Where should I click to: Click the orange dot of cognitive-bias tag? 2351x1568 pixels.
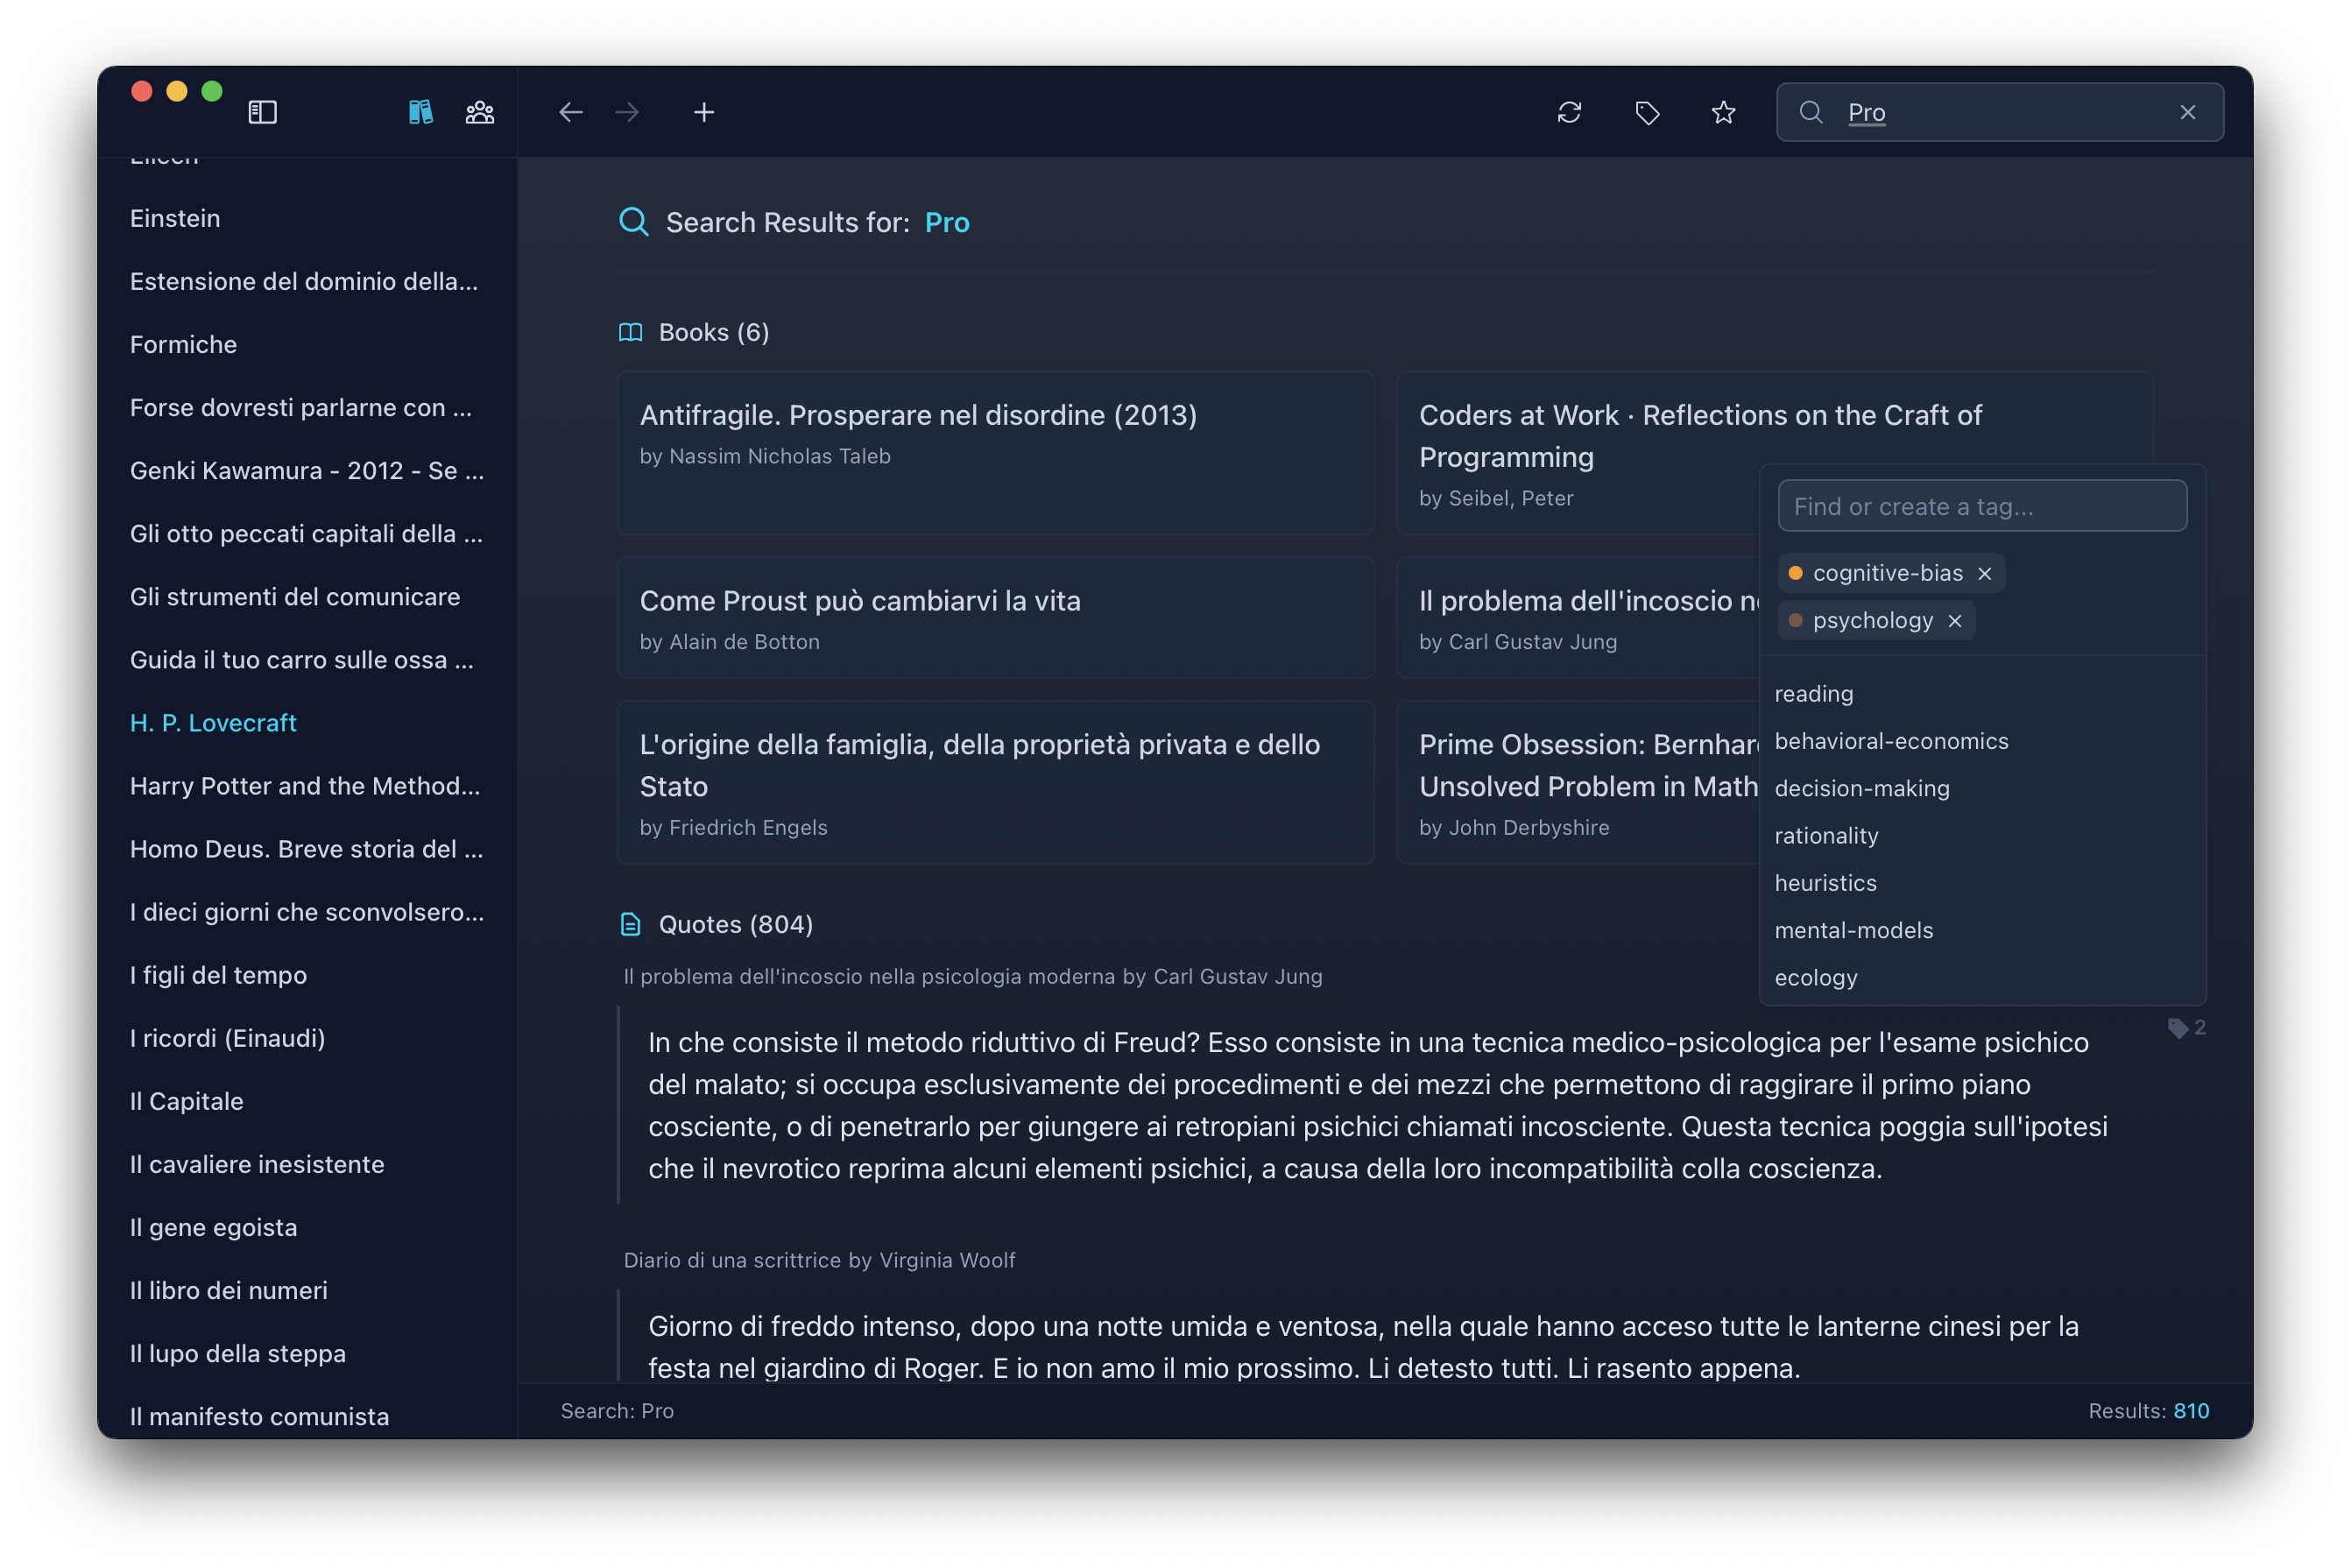1795,573
